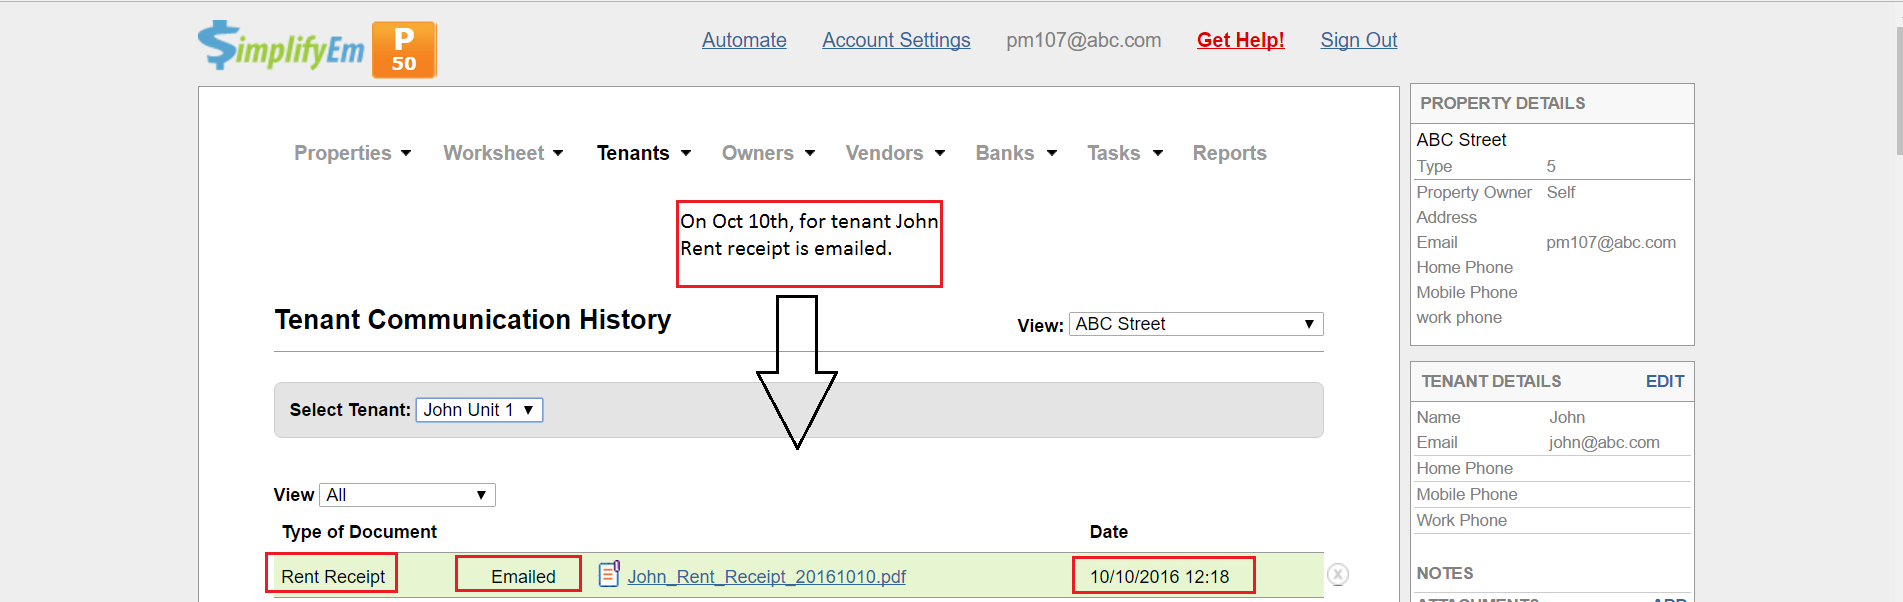Viewport: 1903px width, 602px height.
Task: Click the SimplifyEm logo
Action: coord(281,46)
